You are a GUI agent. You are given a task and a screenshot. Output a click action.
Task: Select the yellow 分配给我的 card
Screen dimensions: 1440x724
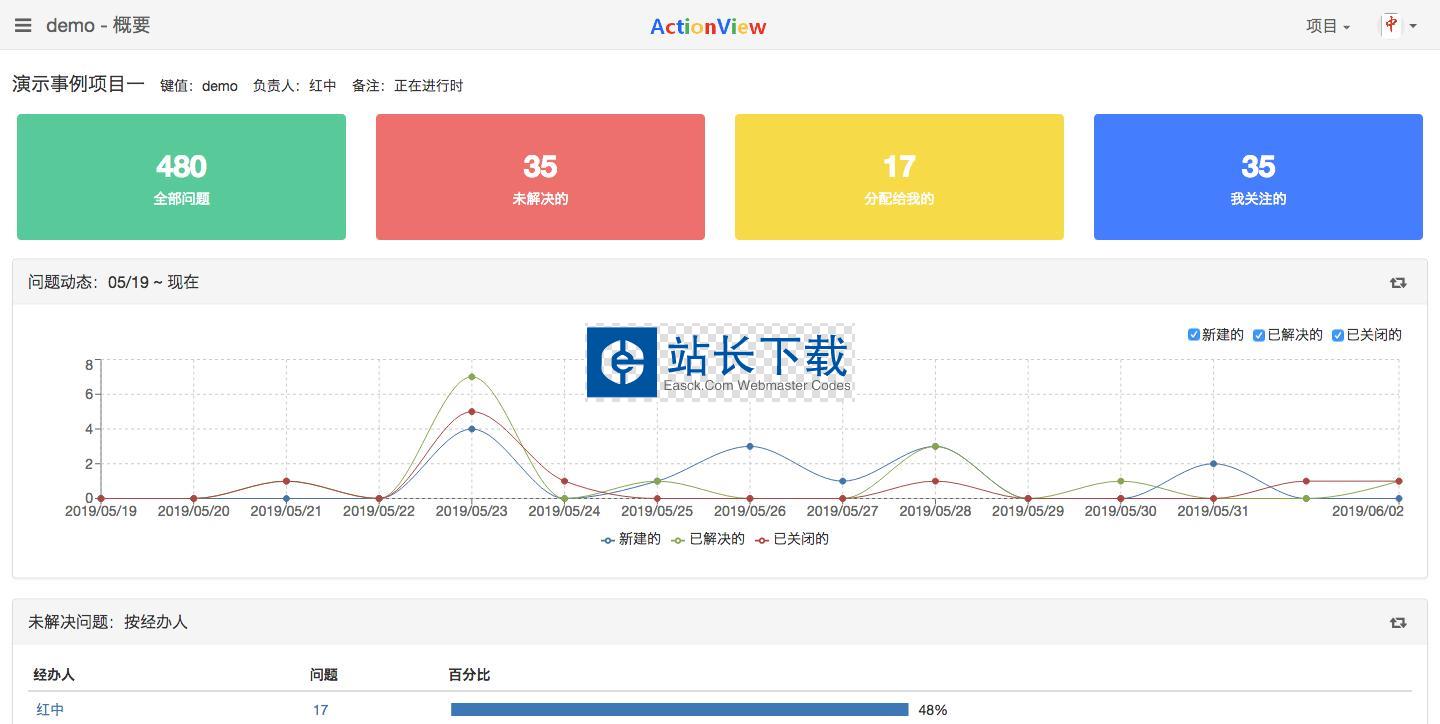[x=899, y=177]
